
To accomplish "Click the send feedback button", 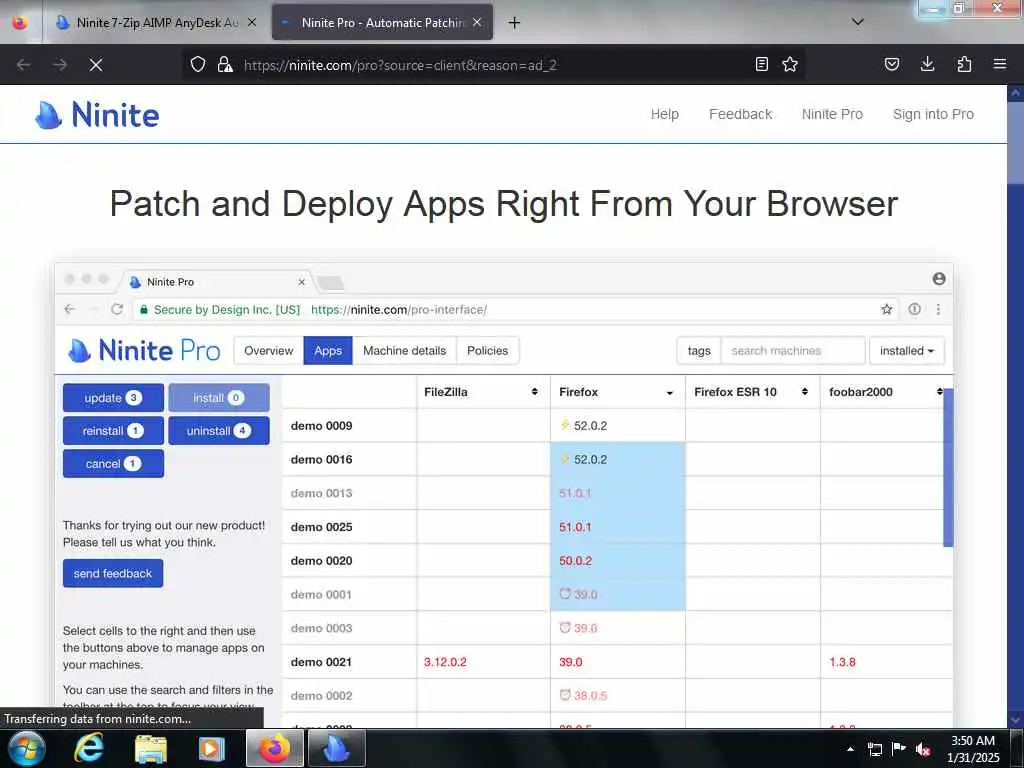I will pyautogui.click(x=113, y=573).
